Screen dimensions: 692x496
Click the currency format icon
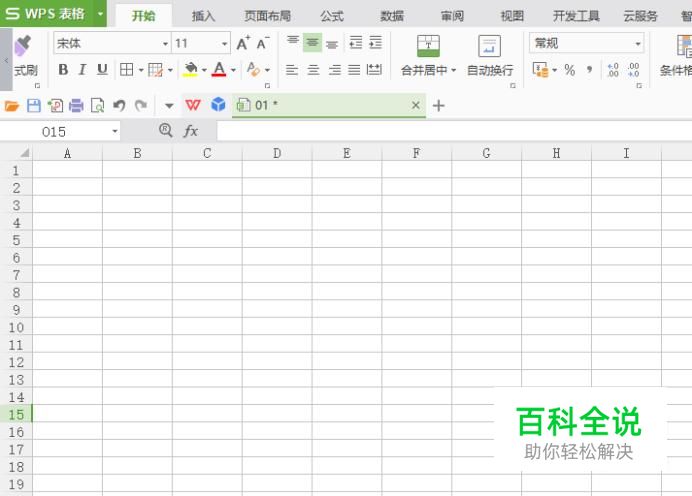(541, 69)
